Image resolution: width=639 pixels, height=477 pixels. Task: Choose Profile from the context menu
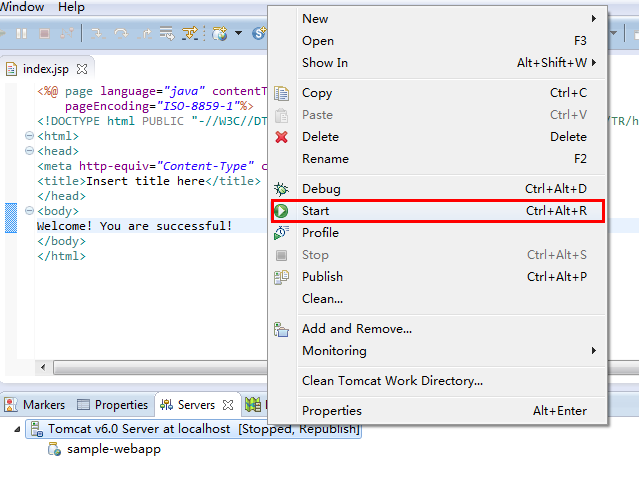coord(439,233)
